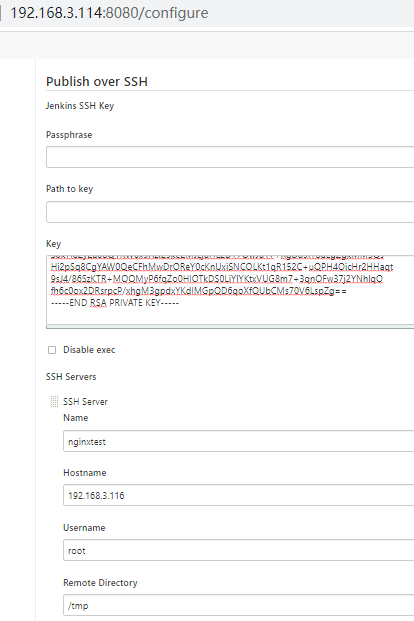Enable the Disable exec checkbox
Image resolution: width=414 pixels, height=621 pixels.
coord(52,350)
